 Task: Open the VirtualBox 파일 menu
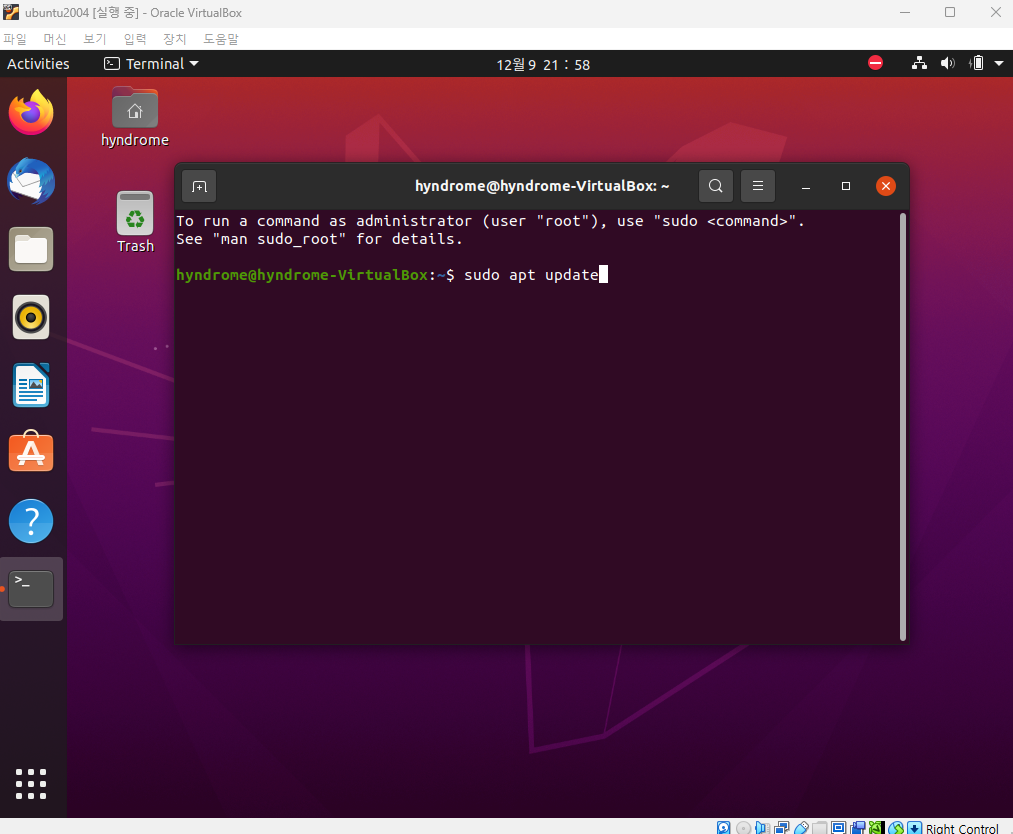[x=14, y=39]
